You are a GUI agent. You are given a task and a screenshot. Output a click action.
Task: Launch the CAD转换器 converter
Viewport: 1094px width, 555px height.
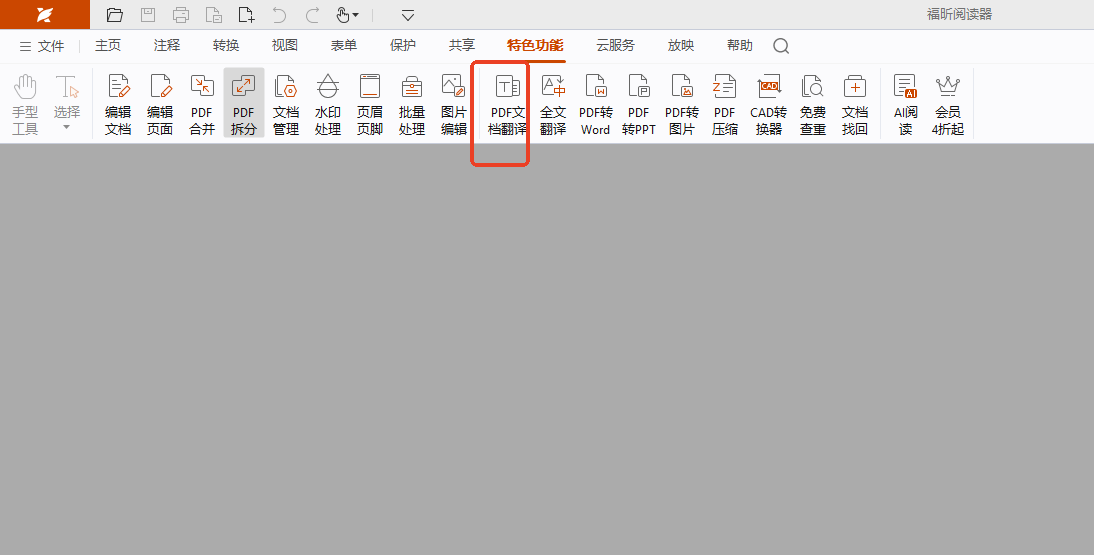(x=768, y=104)
